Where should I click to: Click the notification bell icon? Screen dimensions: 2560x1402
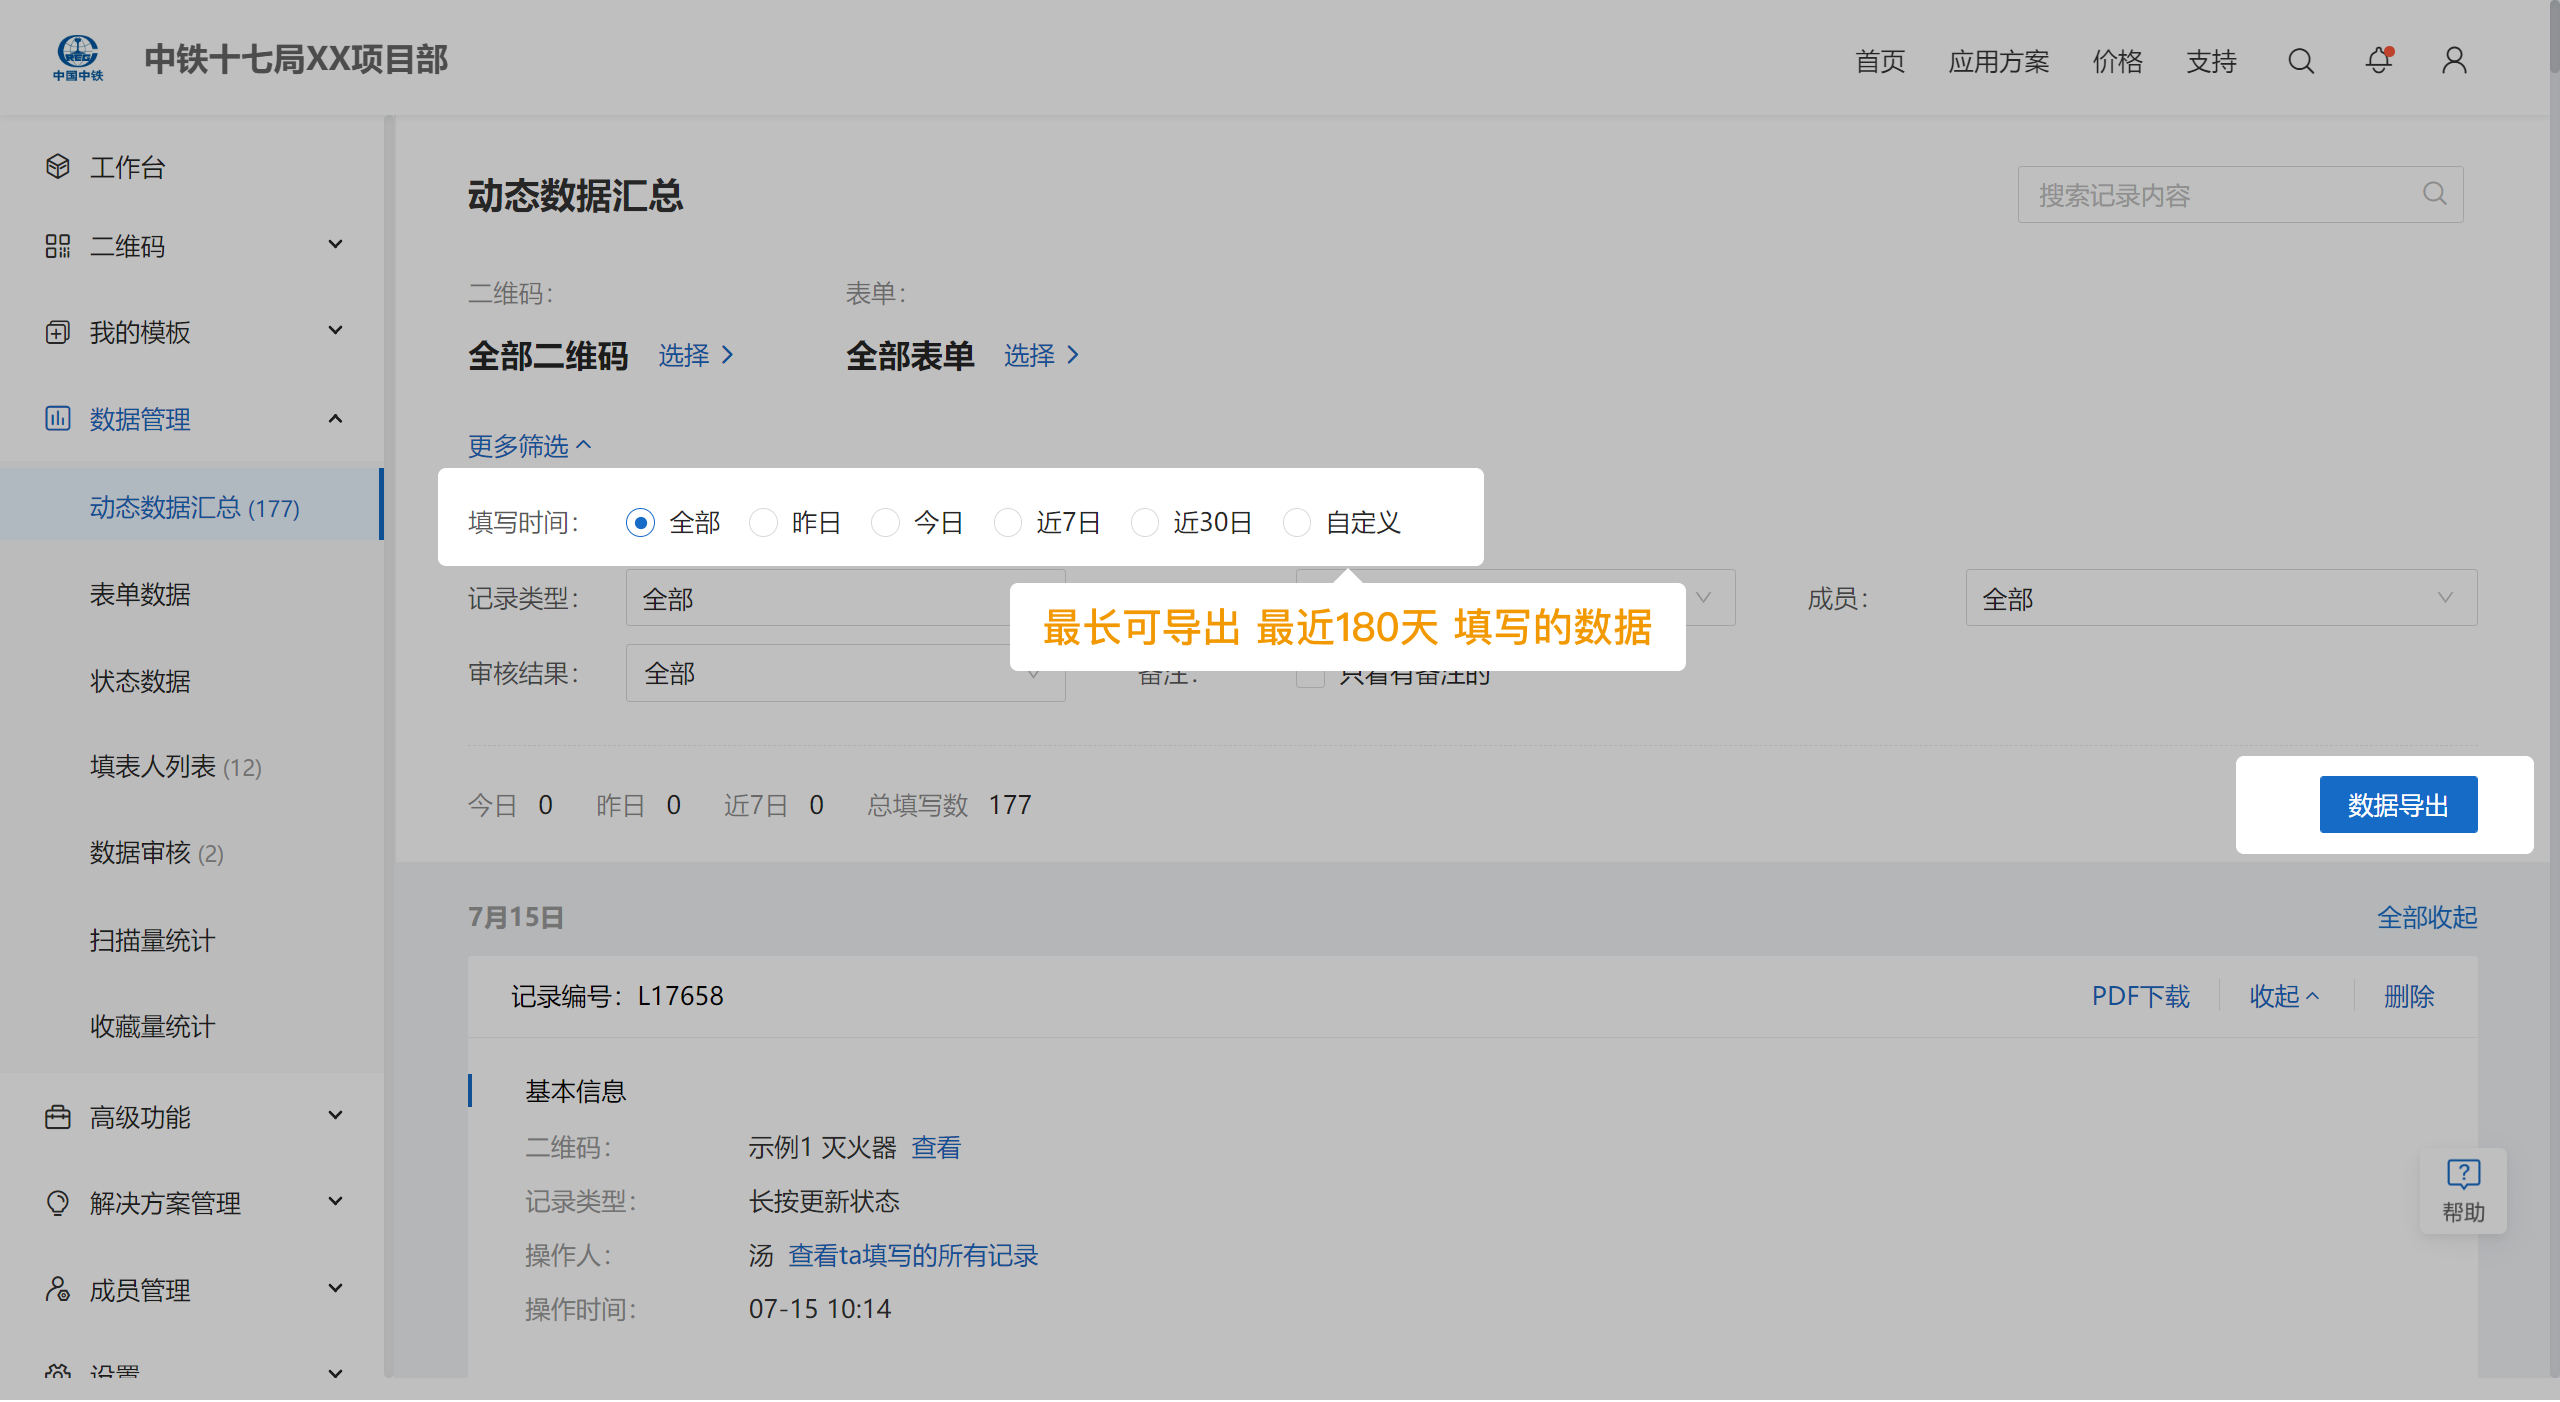[2378, 61]
